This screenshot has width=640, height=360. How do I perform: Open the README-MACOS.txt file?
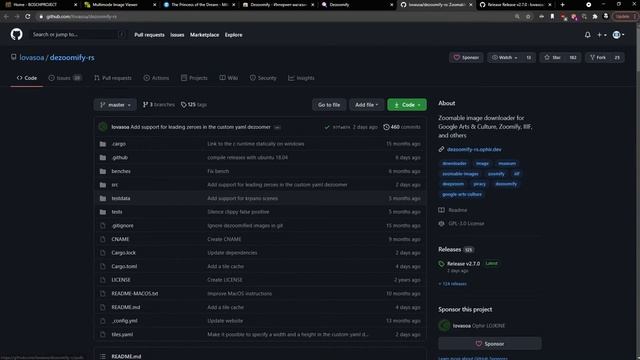tap(135, 293)
